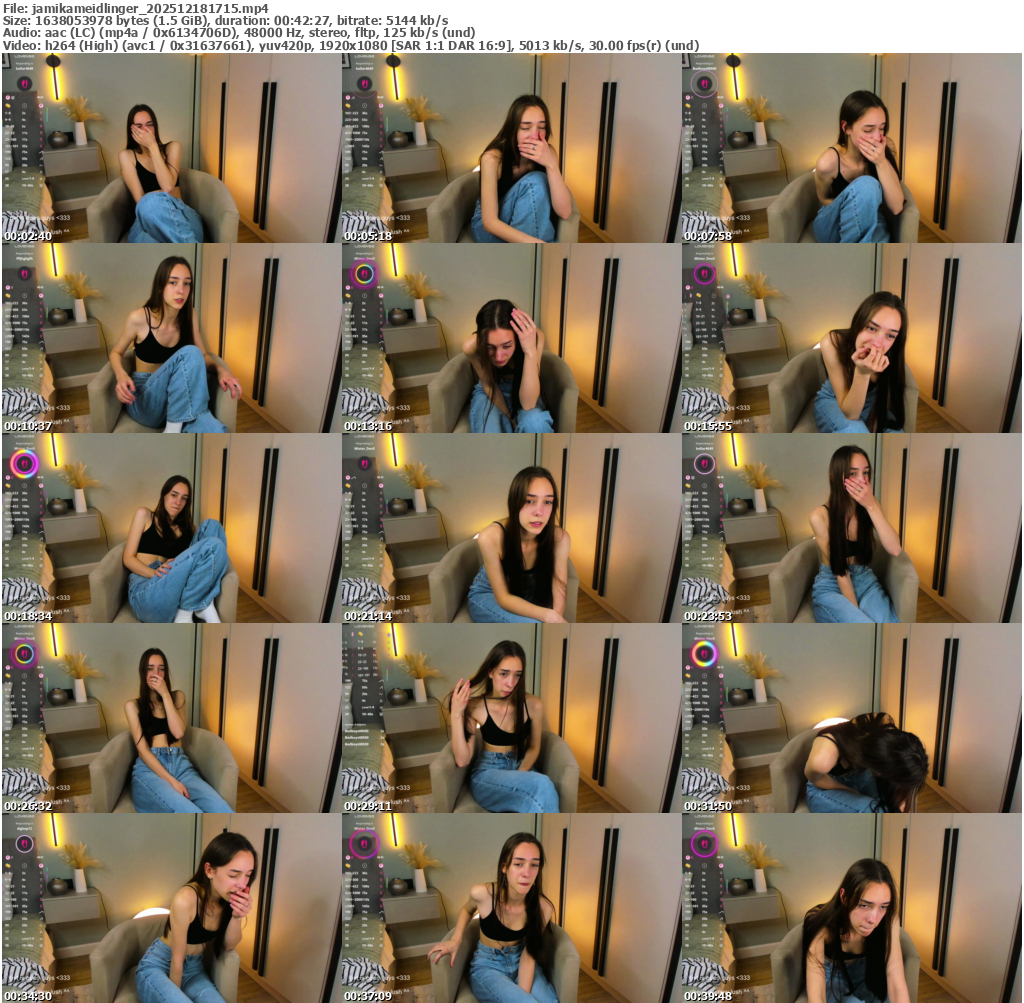Screen dimensions: 1024x1003
Task: View the frame stamped 00:23:53
Action: pos(852,528)
